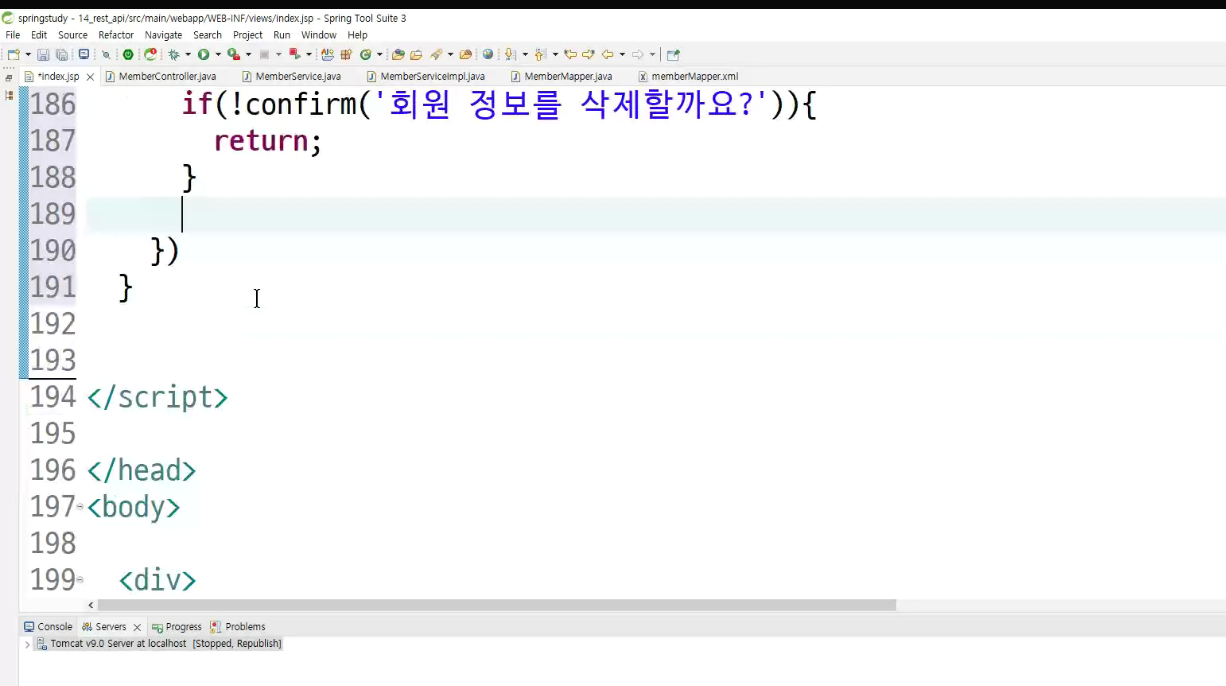
Task: Open dropdown arrow next to New icon
Action: [27, 55]
